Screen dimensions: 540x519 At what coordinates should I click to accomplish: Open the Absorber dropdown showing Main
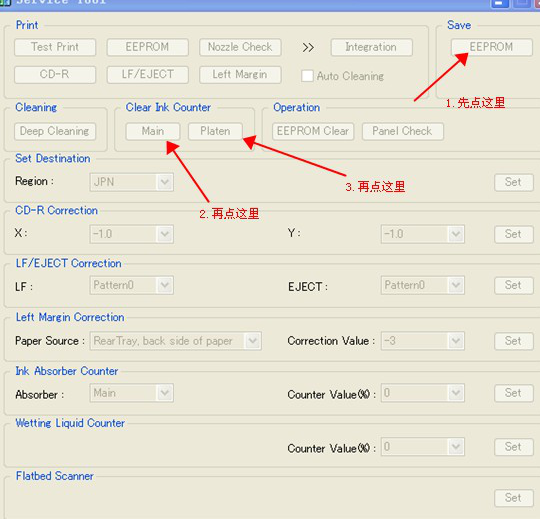click(x=132, y=393)
